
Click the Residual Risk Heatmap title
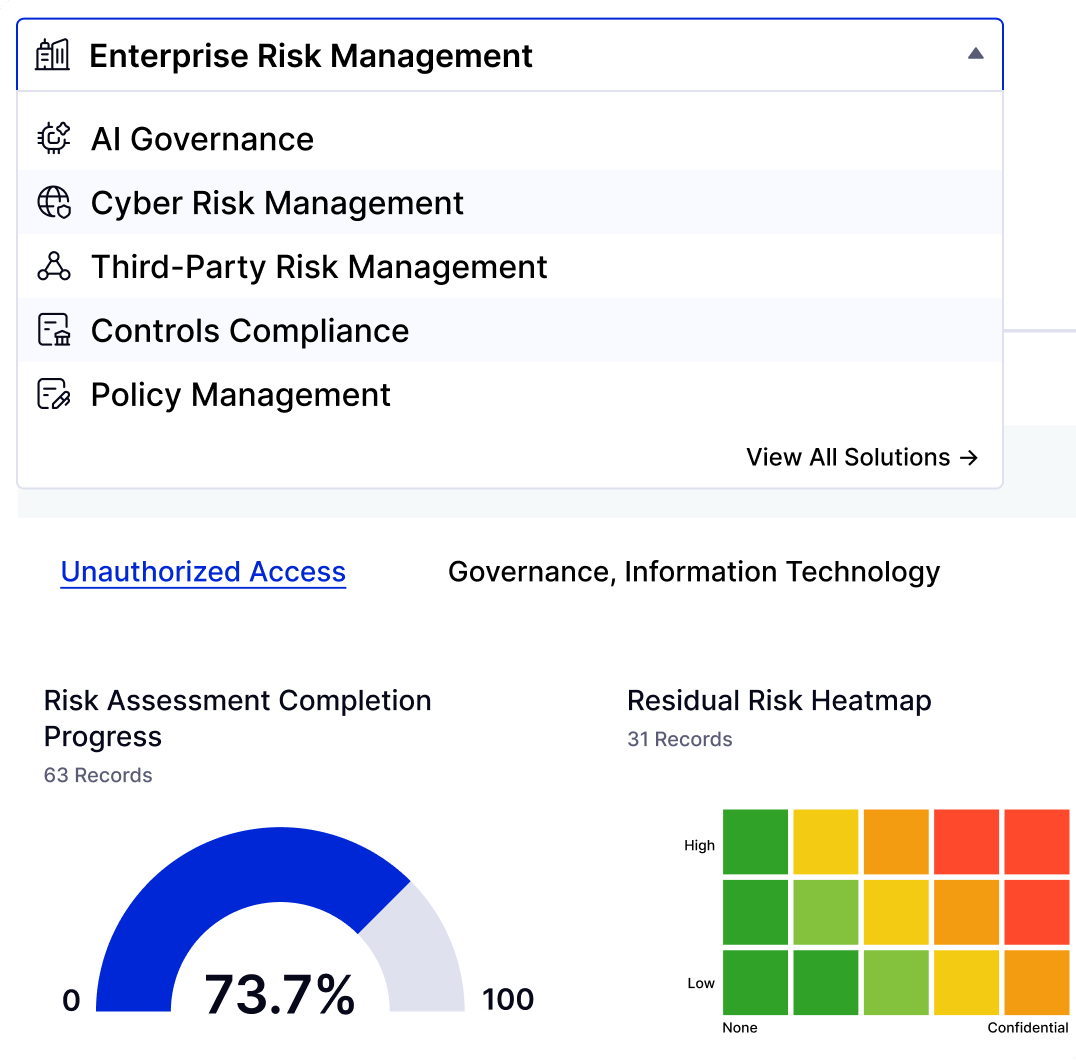coord(779,701)
